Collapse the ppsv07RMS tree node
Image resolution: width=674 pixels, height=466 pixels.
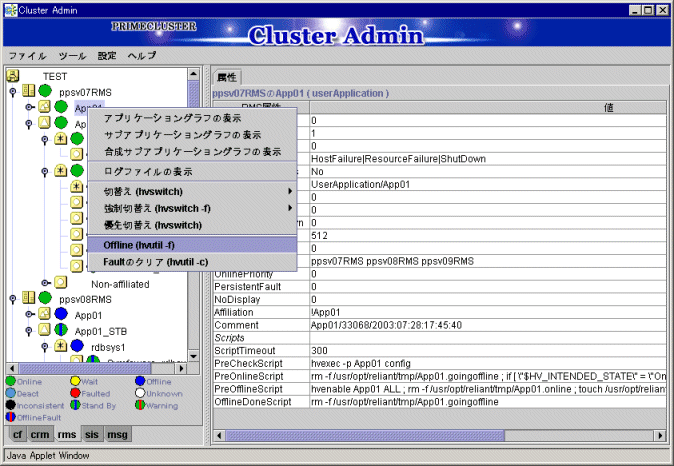coord(13,92)
